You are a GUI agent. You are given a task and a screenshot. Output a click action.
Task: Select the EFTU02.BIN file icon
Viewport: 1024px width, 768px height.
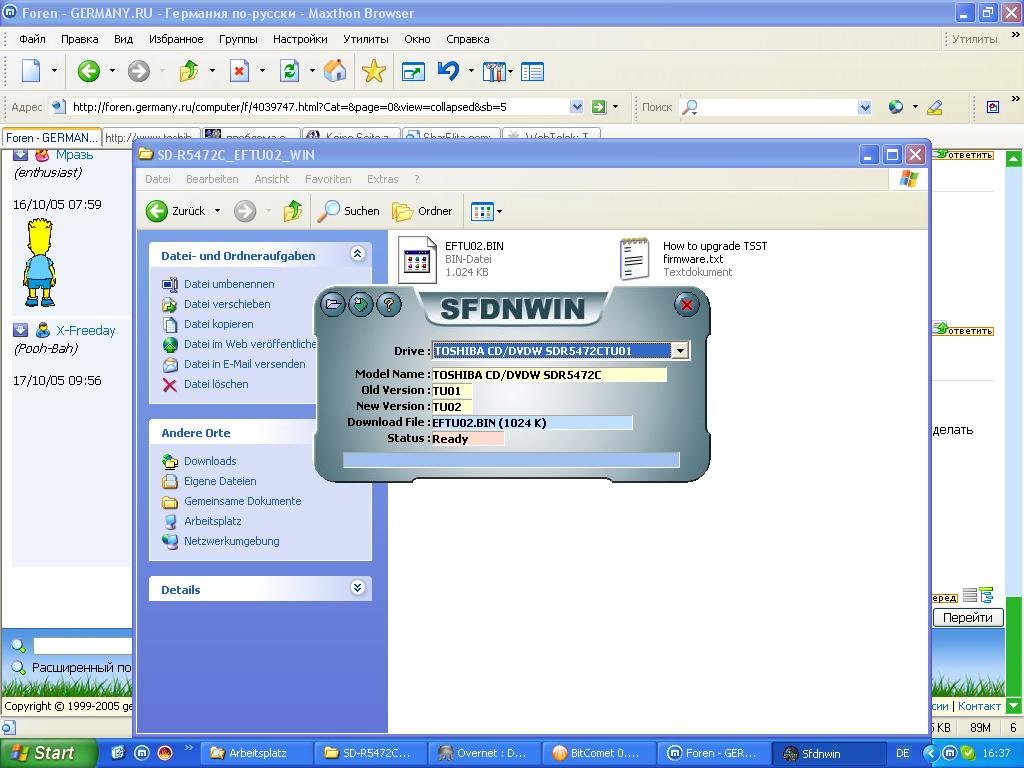(x=417, y=259)
